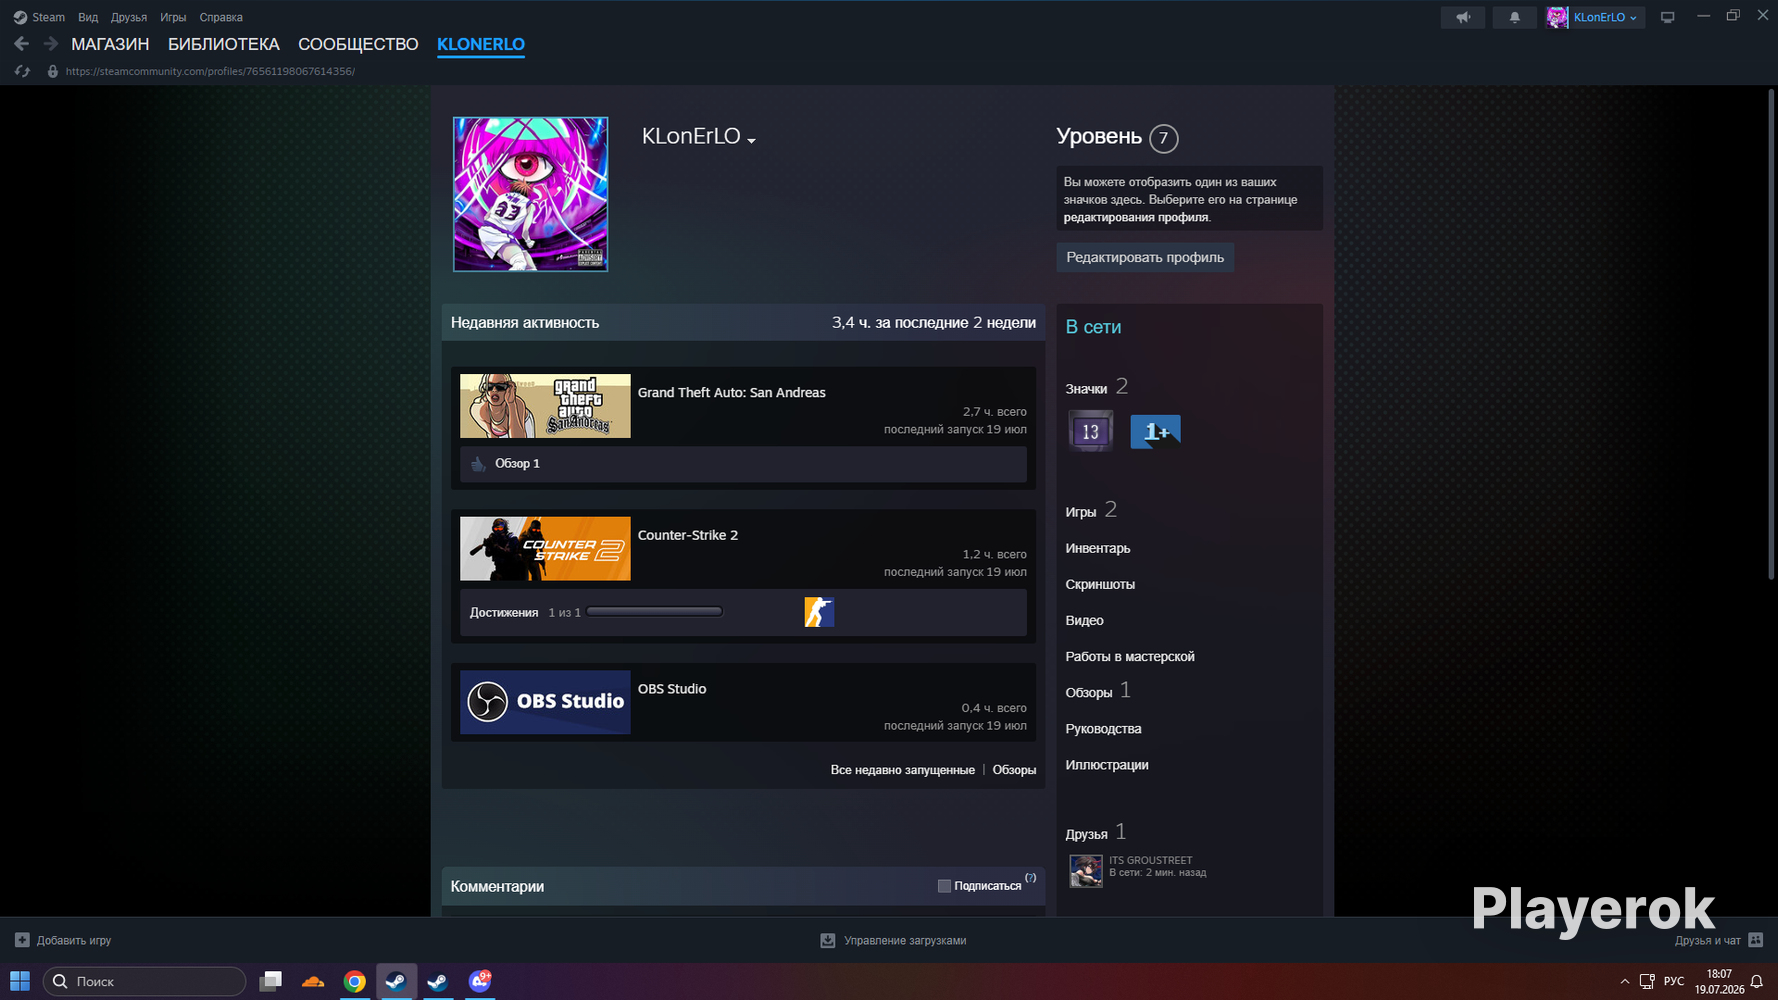This screenshot has height=1000, width=1778.
Task: Open the badge showing number 13
Action: pos(1090,431)
